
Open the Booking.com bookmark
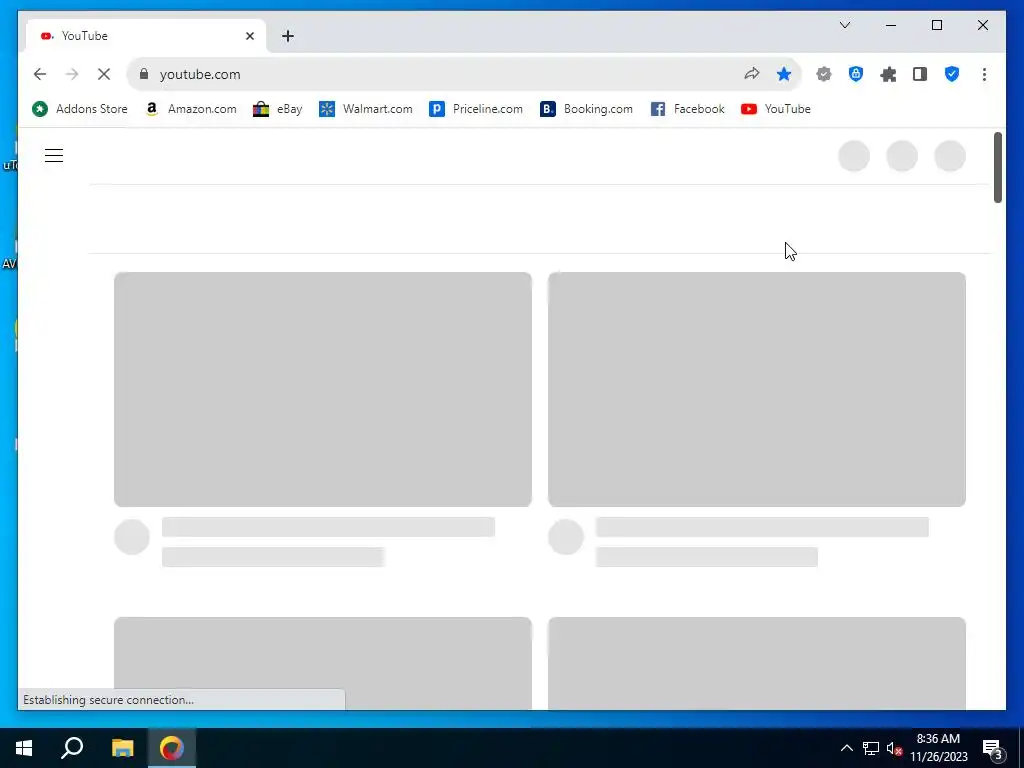click(x=586, y=109)
